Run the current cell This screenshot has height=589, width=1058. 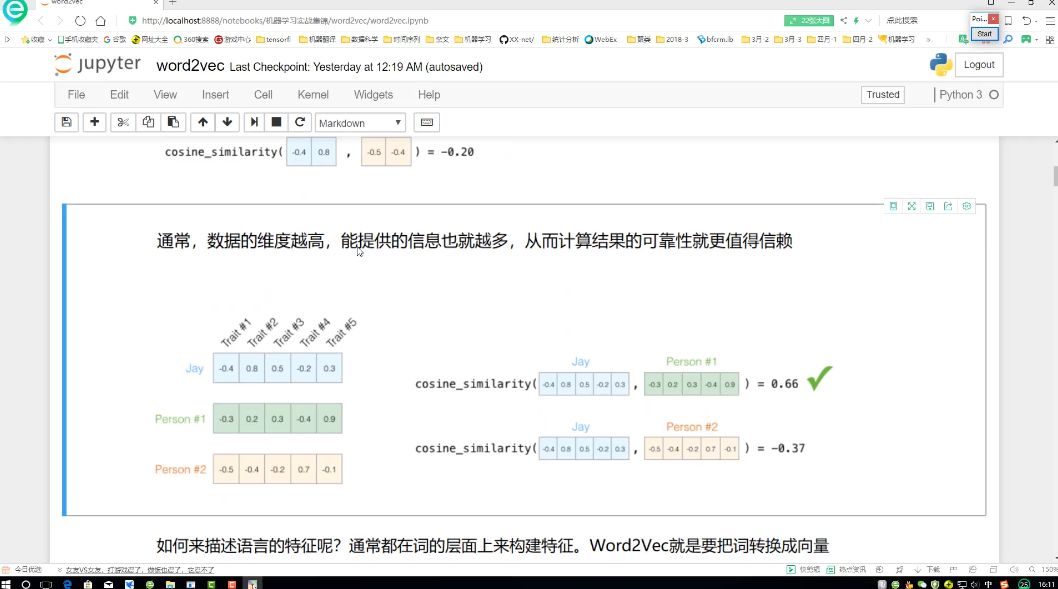252,121
